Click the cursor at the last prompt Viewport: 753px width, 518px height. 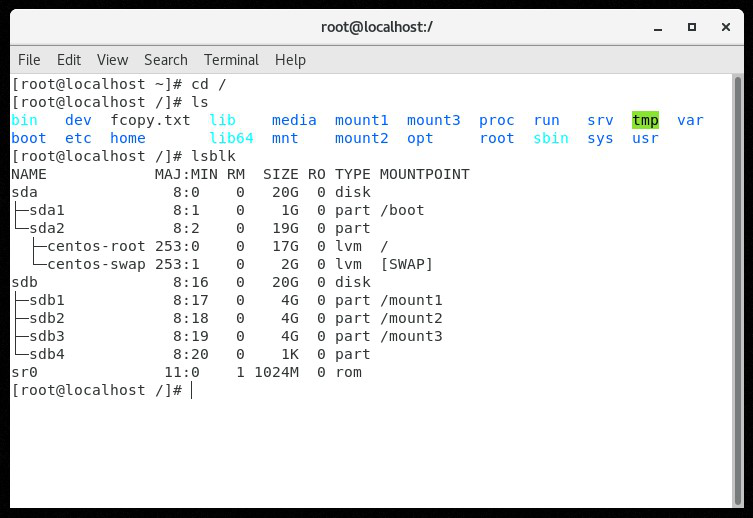[191, 390]
